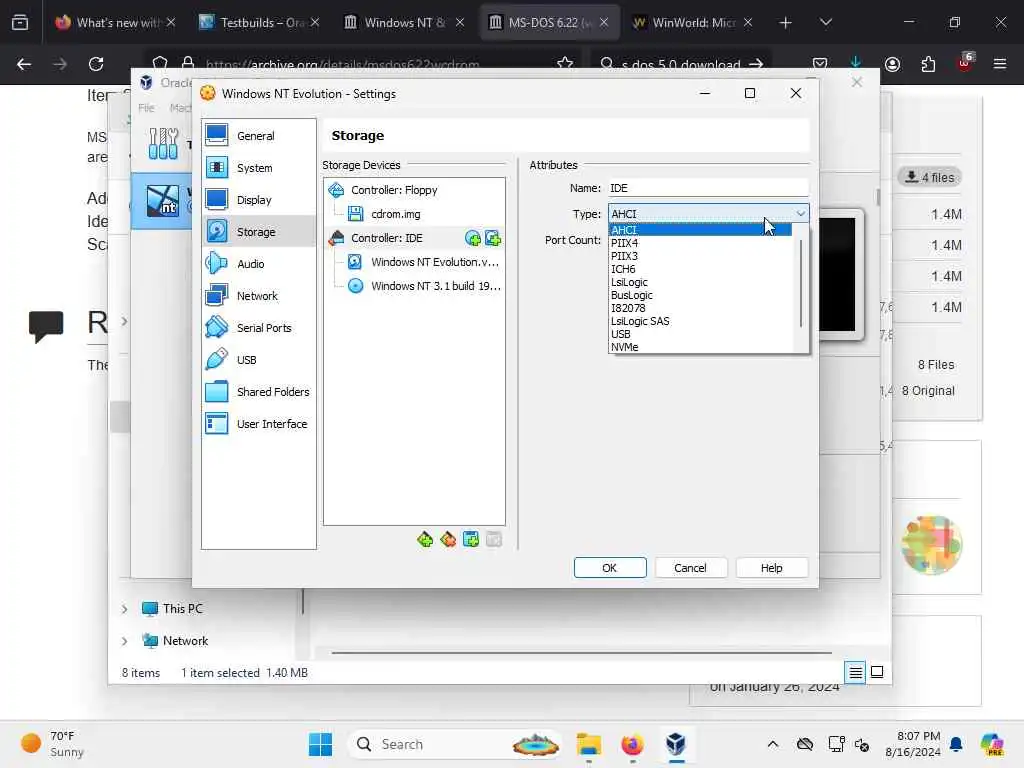Click add optical drive icon on IDE controller
1024x768 pixels.
(473, 238)
